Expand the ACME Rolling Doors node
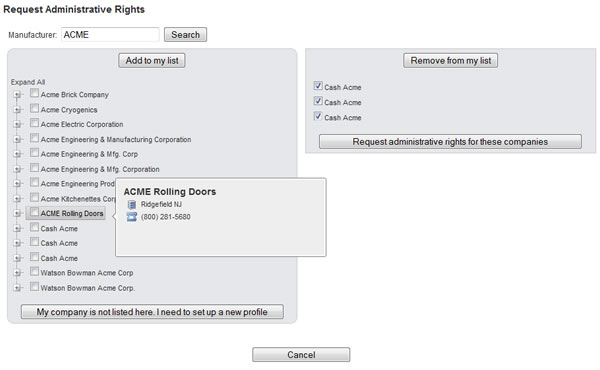 click(x=17, y=214)
